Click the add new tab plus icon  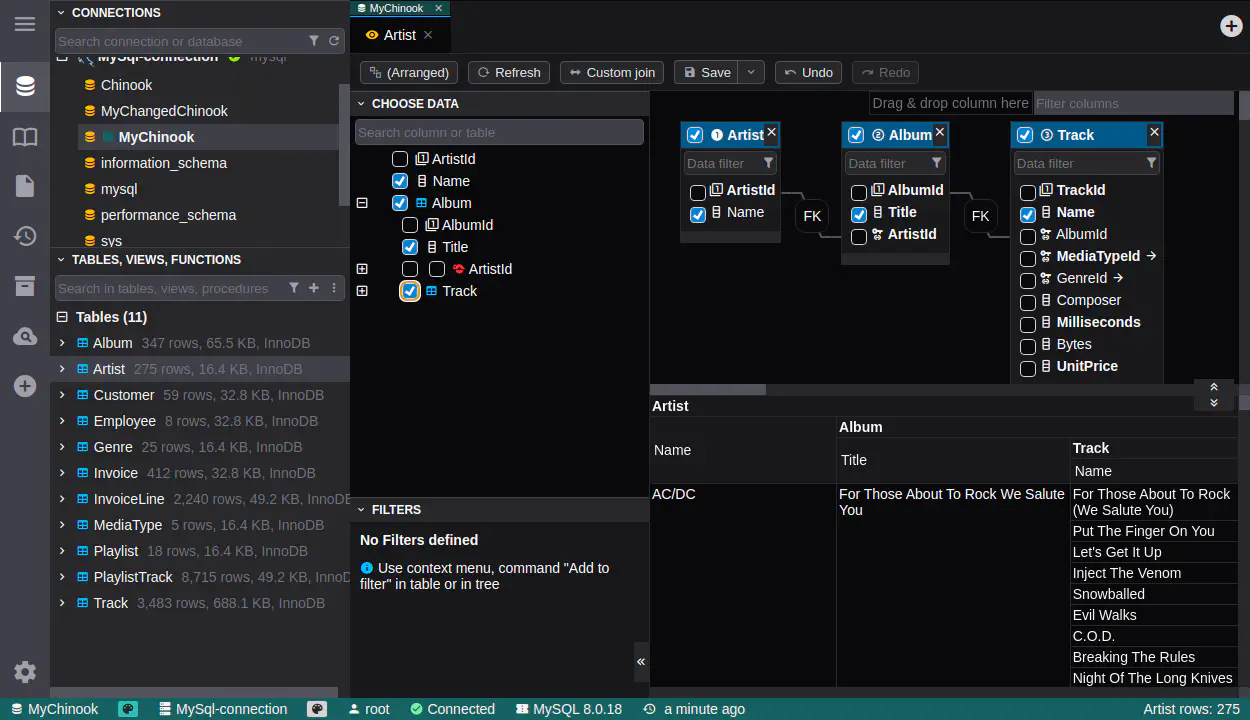1231,26
